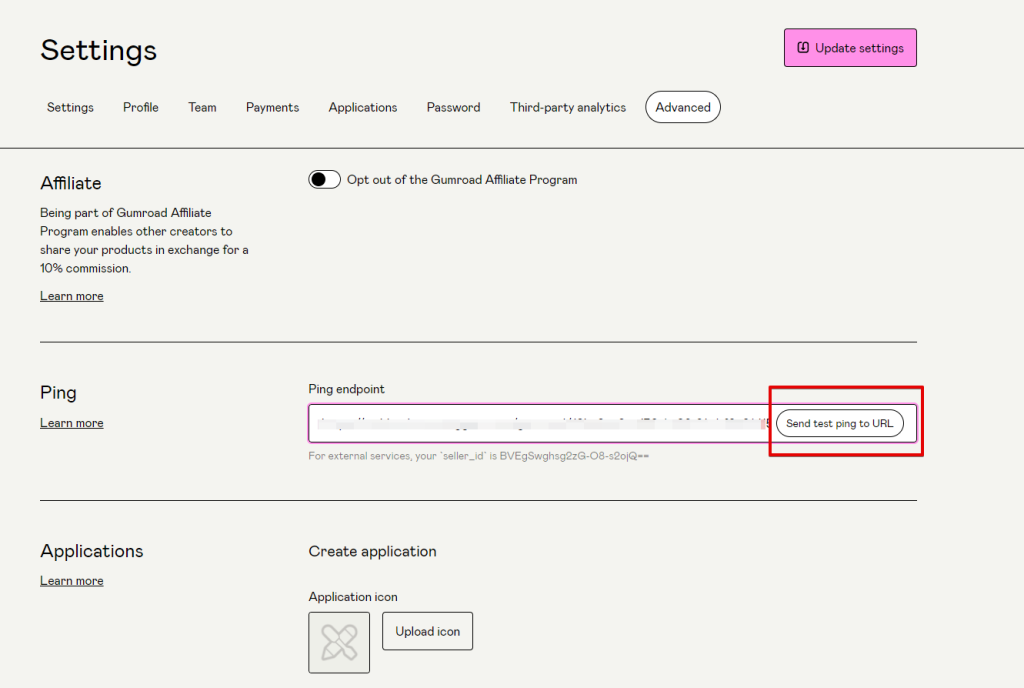Click the application icon placeholder image

(339, 643)
